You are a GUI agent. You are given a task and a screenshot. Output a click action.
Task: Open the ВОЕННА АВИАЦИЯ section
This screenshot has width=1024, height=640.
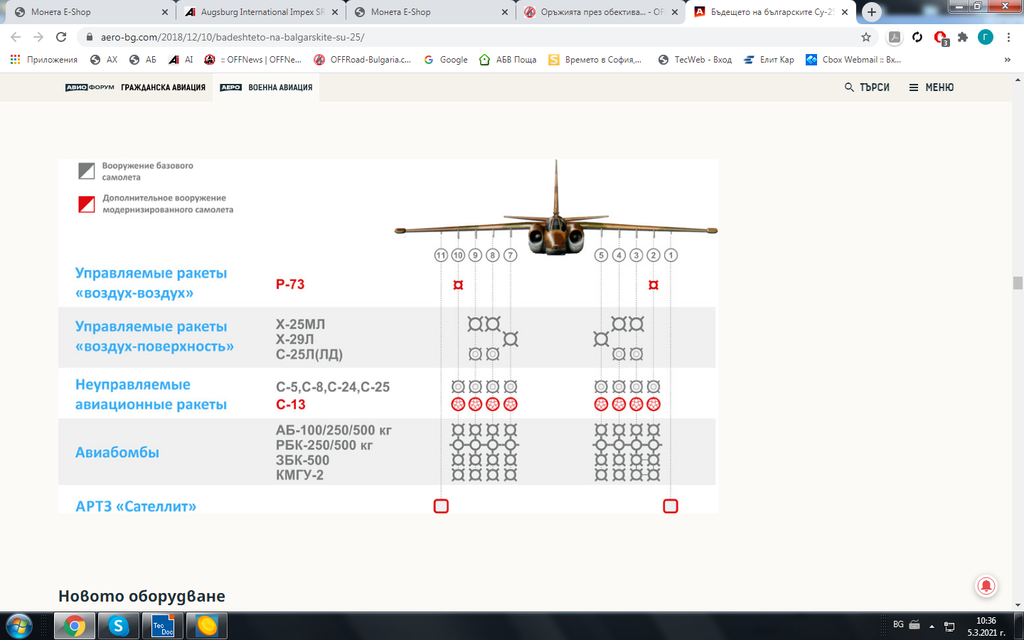[266, 87]
